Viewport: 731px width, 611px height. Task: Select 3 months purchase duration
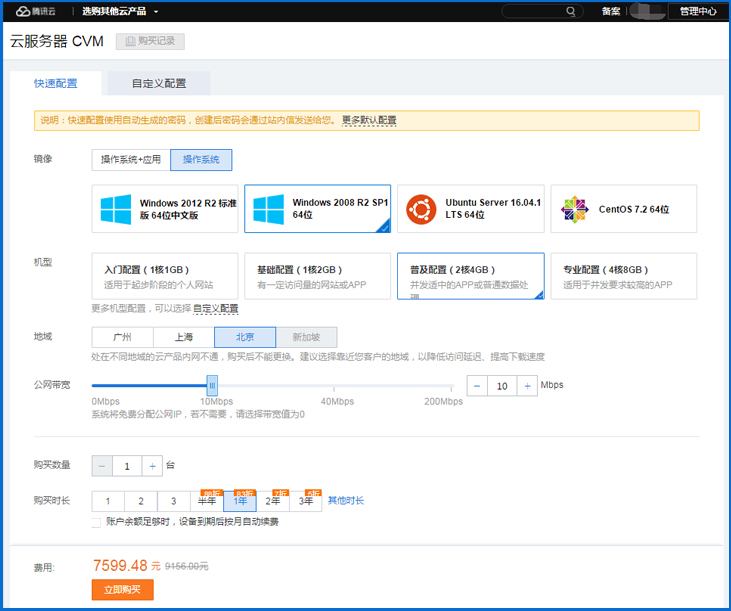tap(173, 501)
